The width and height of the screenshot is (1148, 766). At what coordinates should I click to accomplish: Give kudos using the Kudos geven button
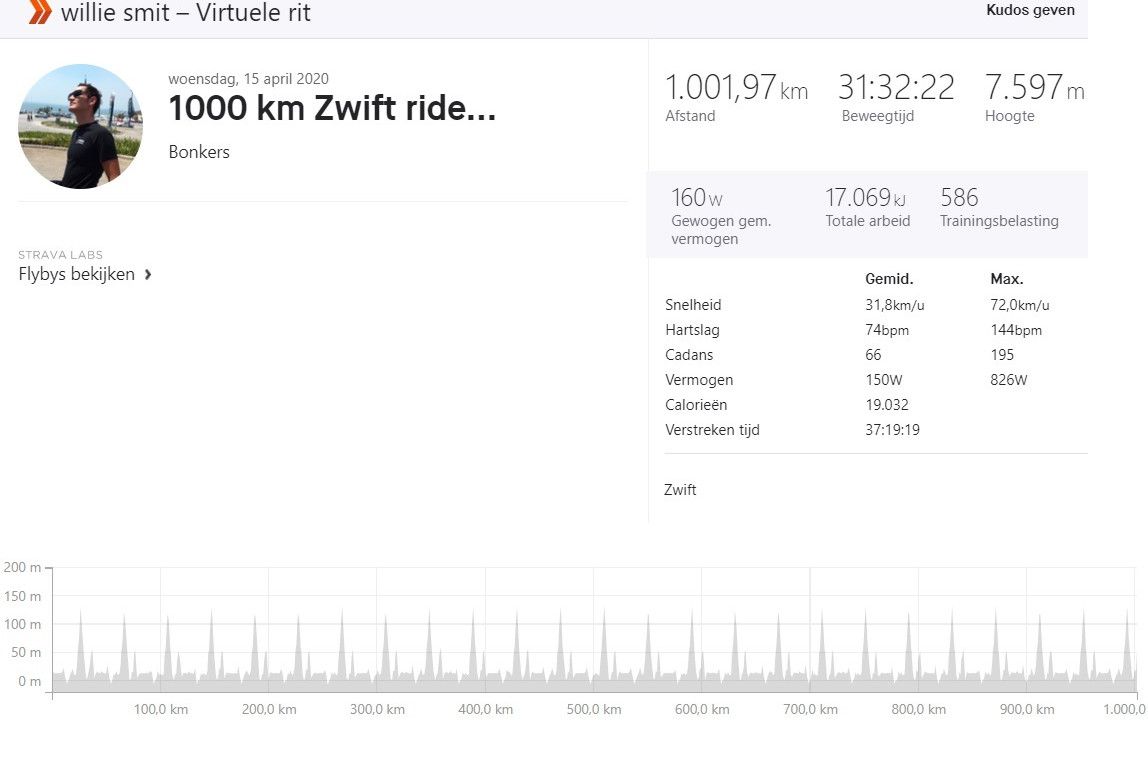(1030, 10)
